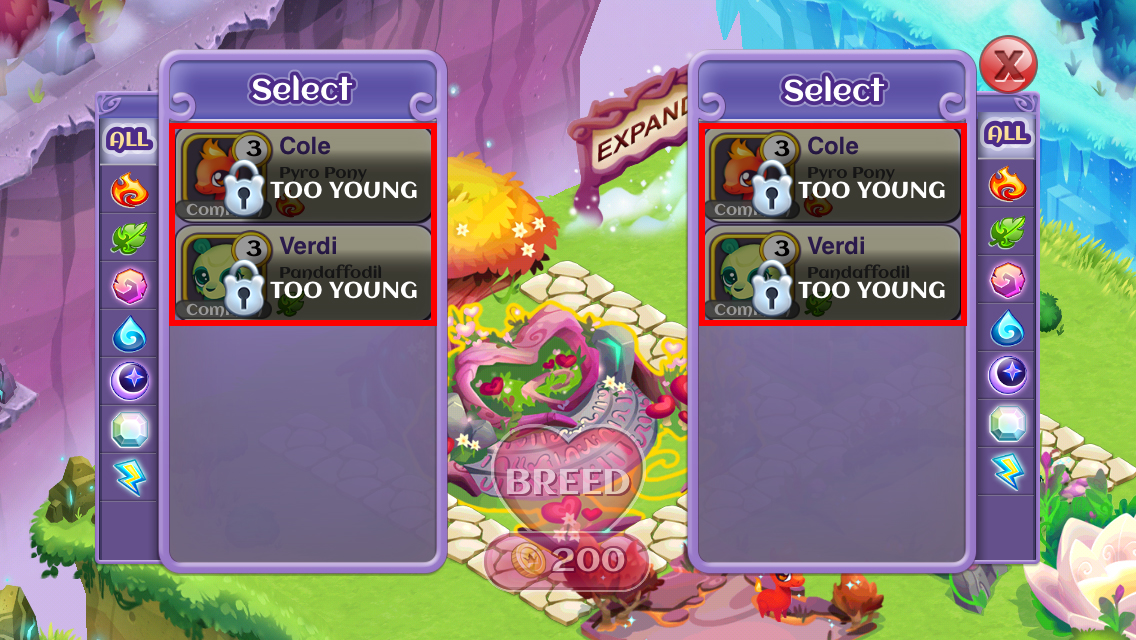Select Cole the Pyro Pony in left list

(x=304, y=175)
